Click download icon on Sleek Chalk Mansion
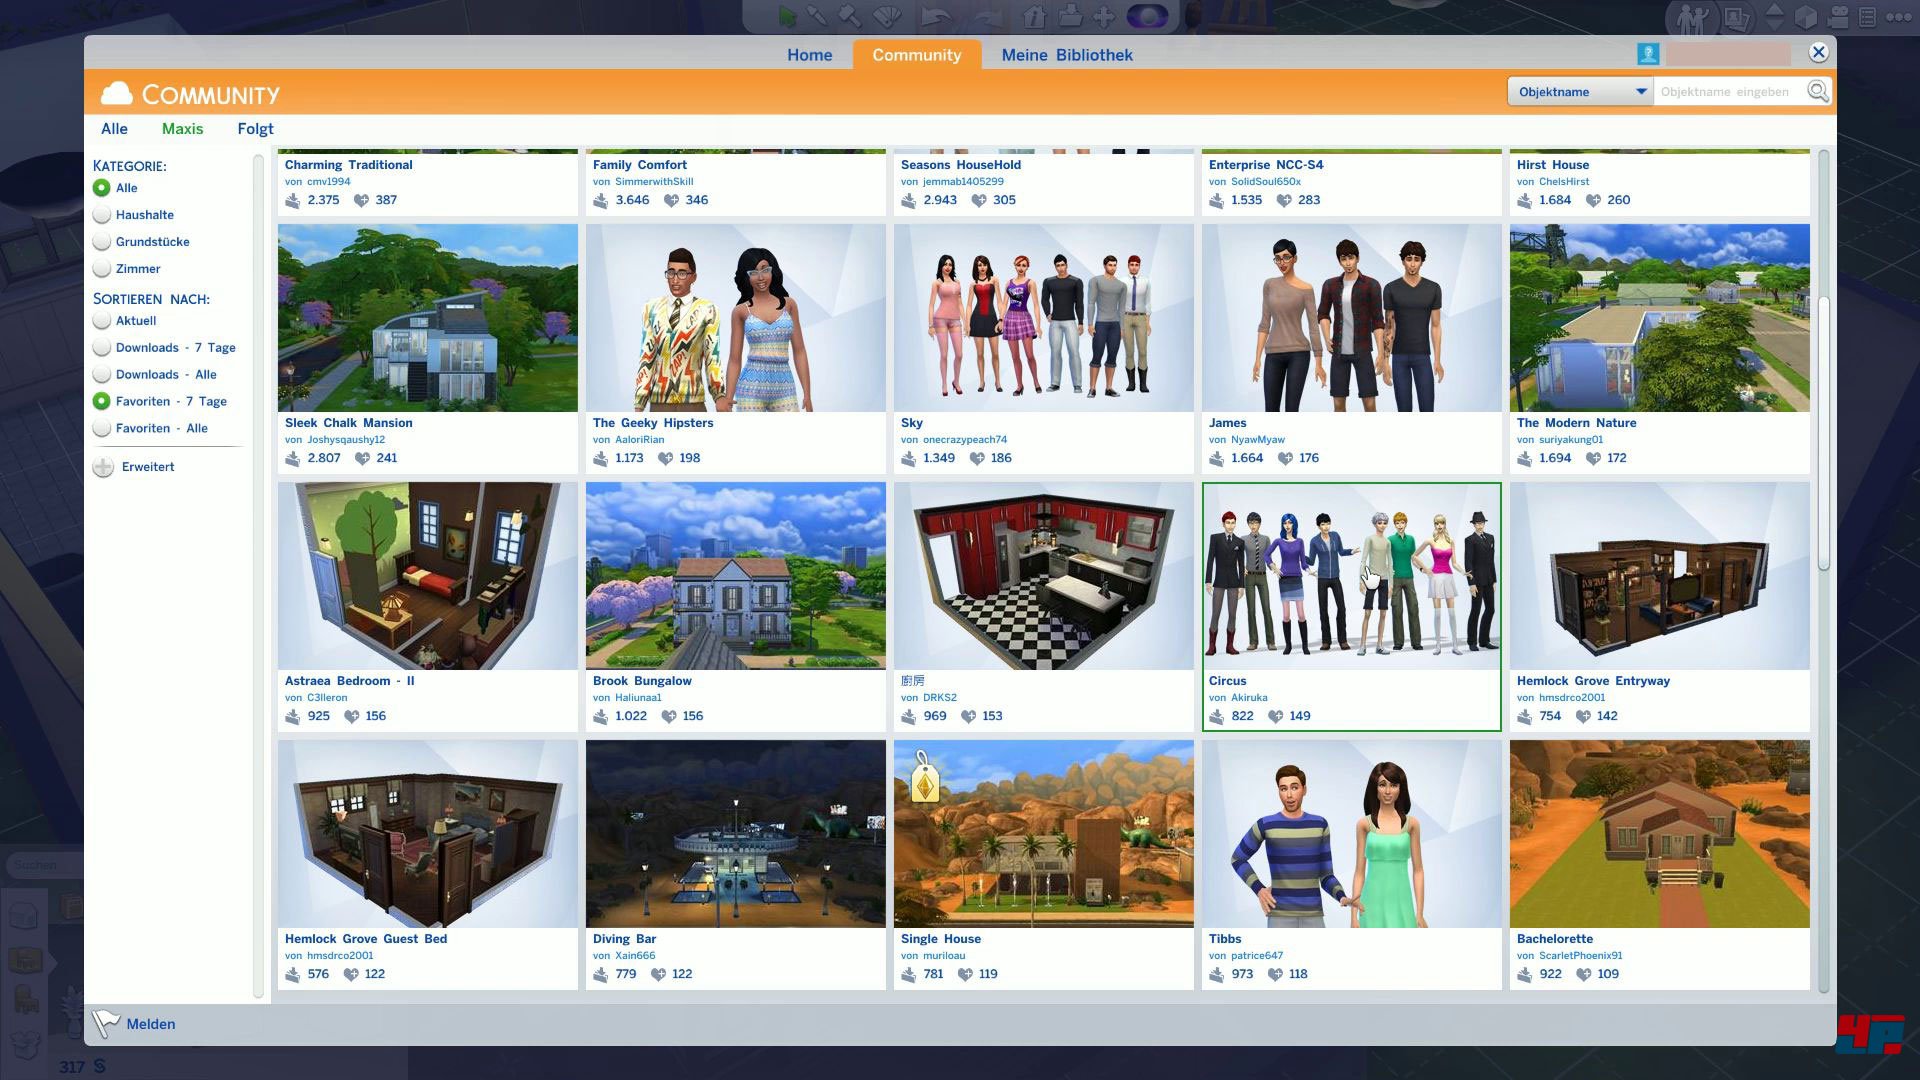Viewport: 1920px width, 1080px height. coord(293,458)
